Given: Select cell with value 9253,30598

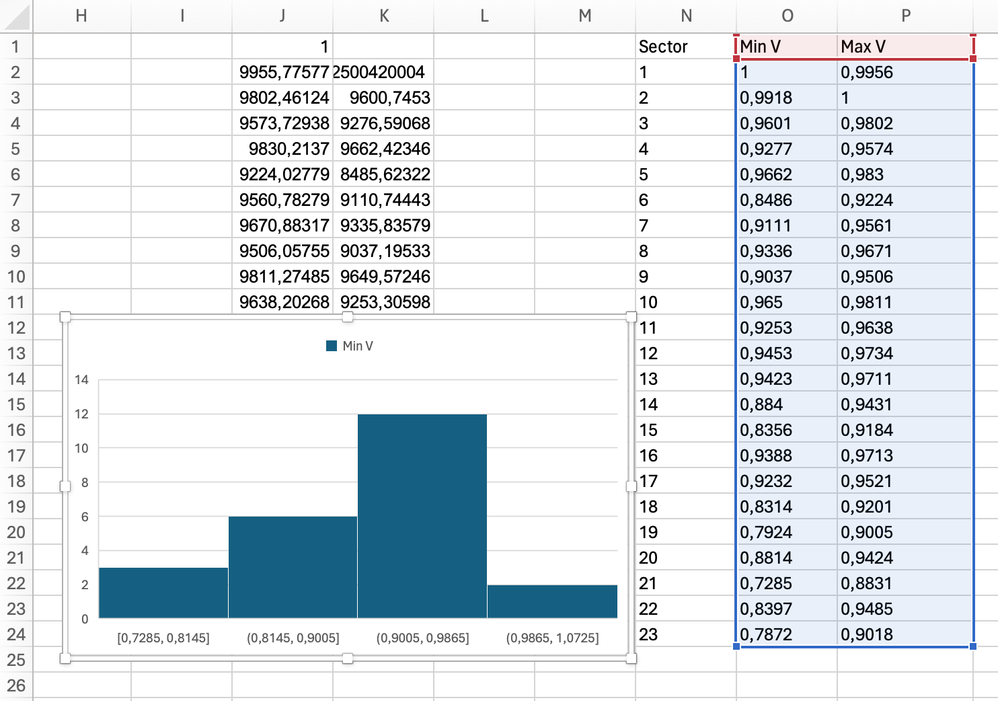Looking at the screenshot, I should tap(383, 302).
